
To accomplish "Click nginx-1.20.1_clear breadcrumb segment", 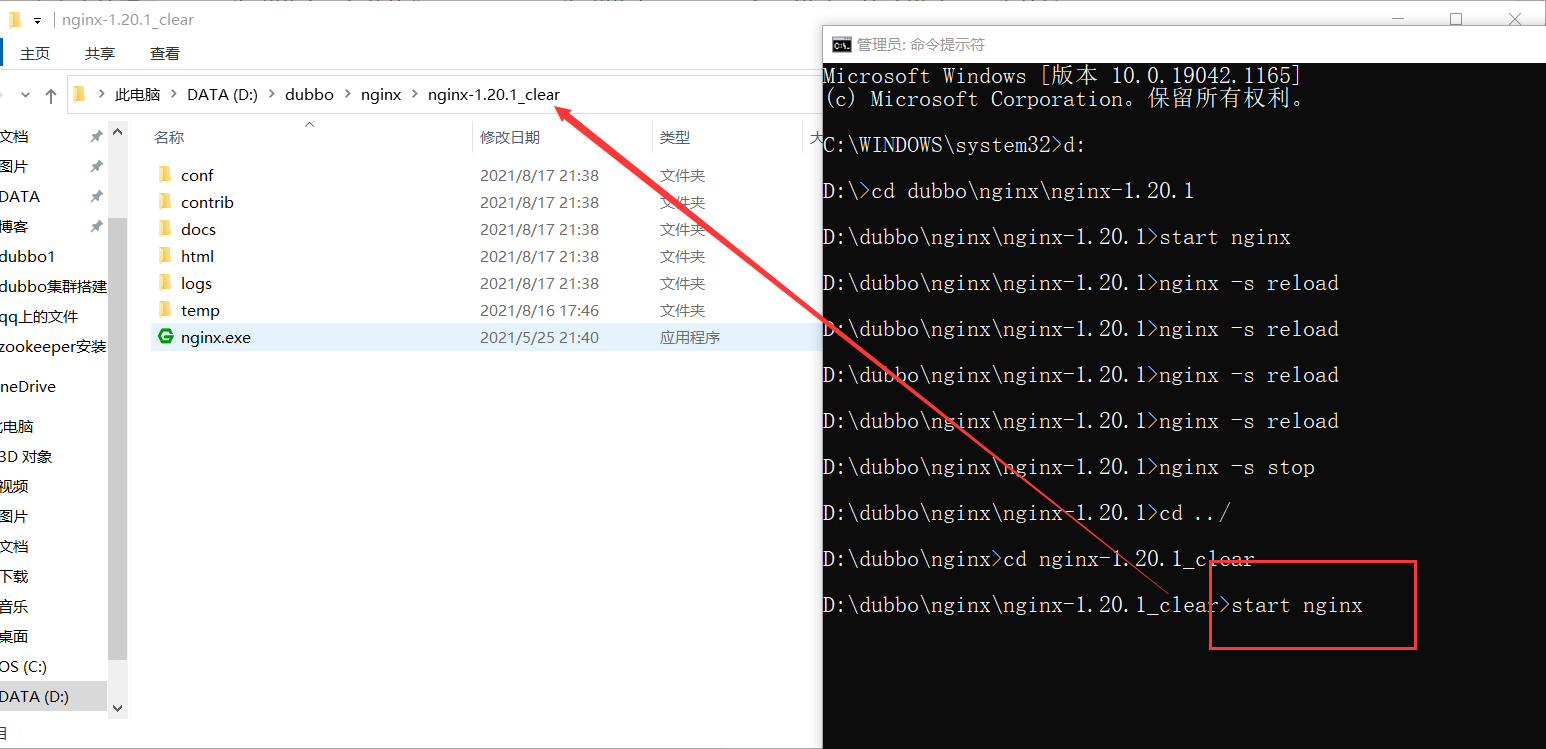I will 494,95.
